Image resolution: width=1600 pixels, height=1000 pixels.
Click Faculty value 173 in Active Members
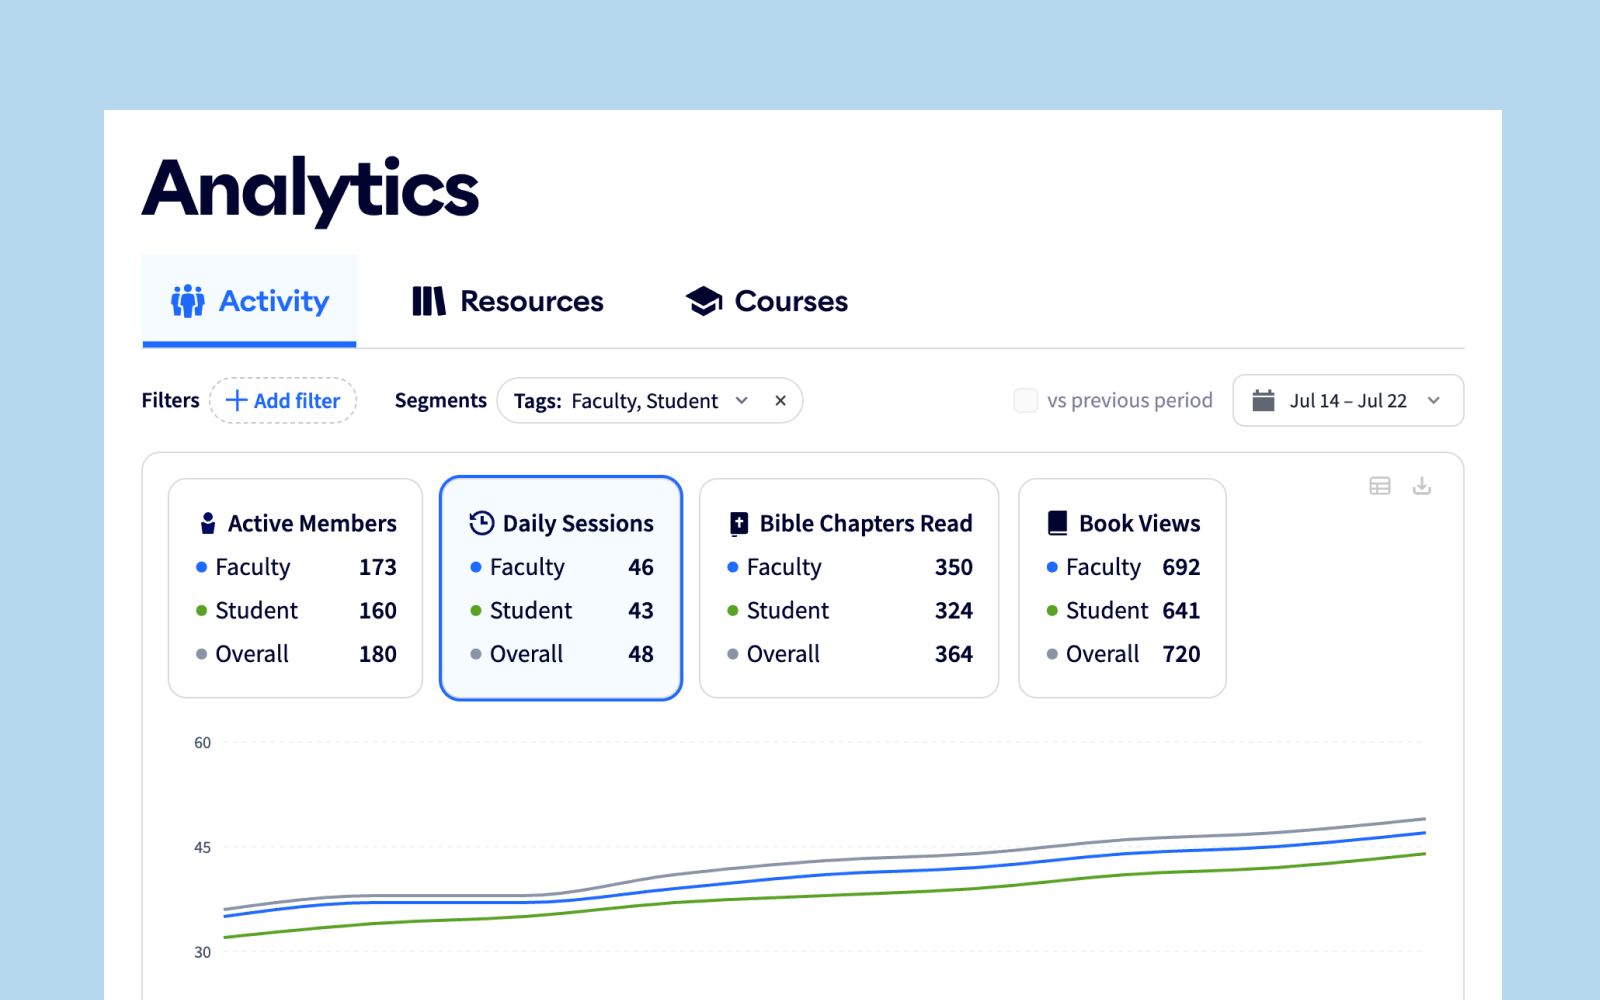[x=378, y=567]
